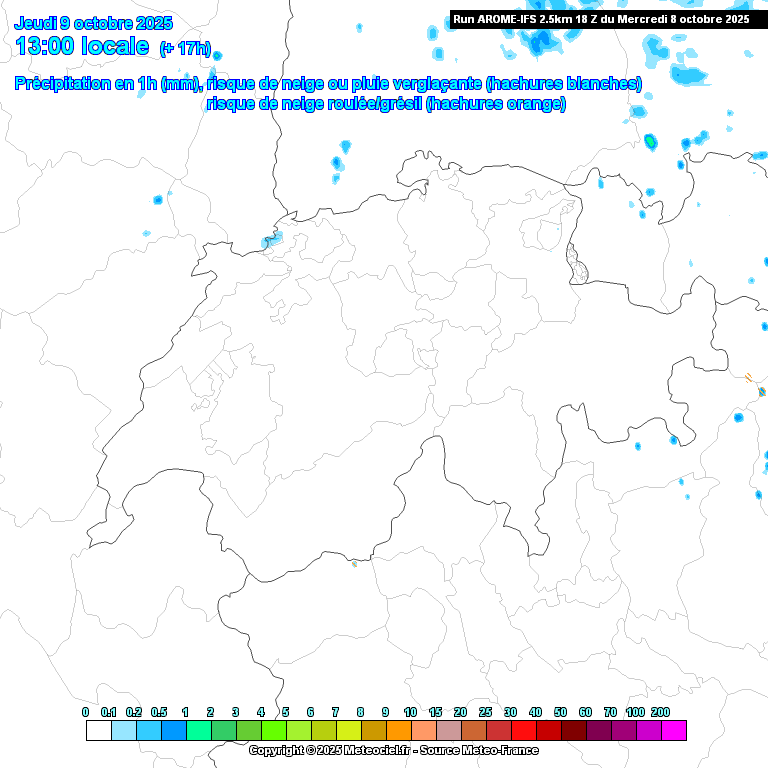
Task: Click the bright red 30 mm legend swatch
Action: 523,731
